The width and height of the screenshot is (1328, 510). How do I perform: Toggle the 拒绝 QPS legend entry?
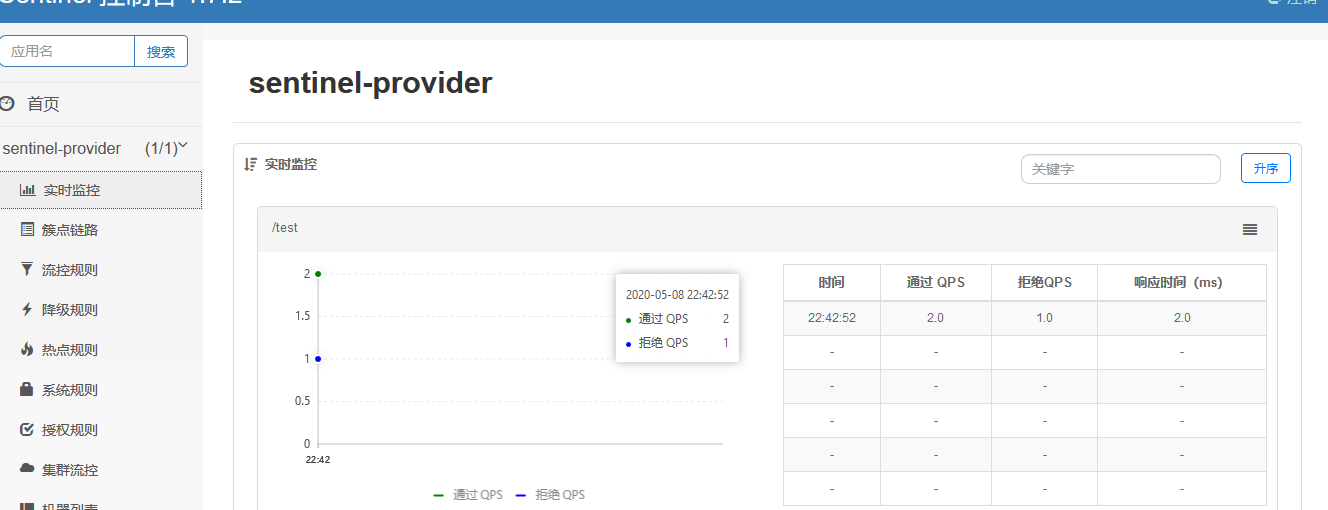click(x=550, y=495)
